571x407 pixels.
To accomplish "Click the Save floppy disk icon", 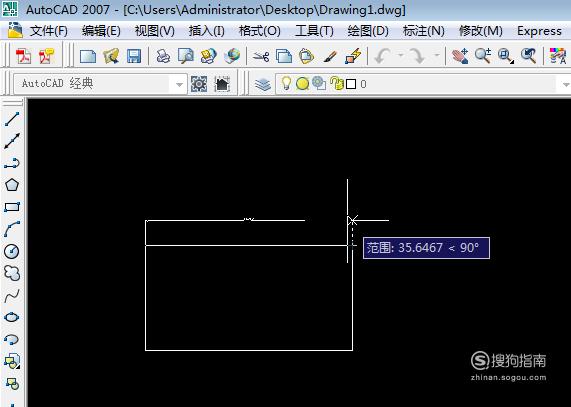I will tap(134, 56).
